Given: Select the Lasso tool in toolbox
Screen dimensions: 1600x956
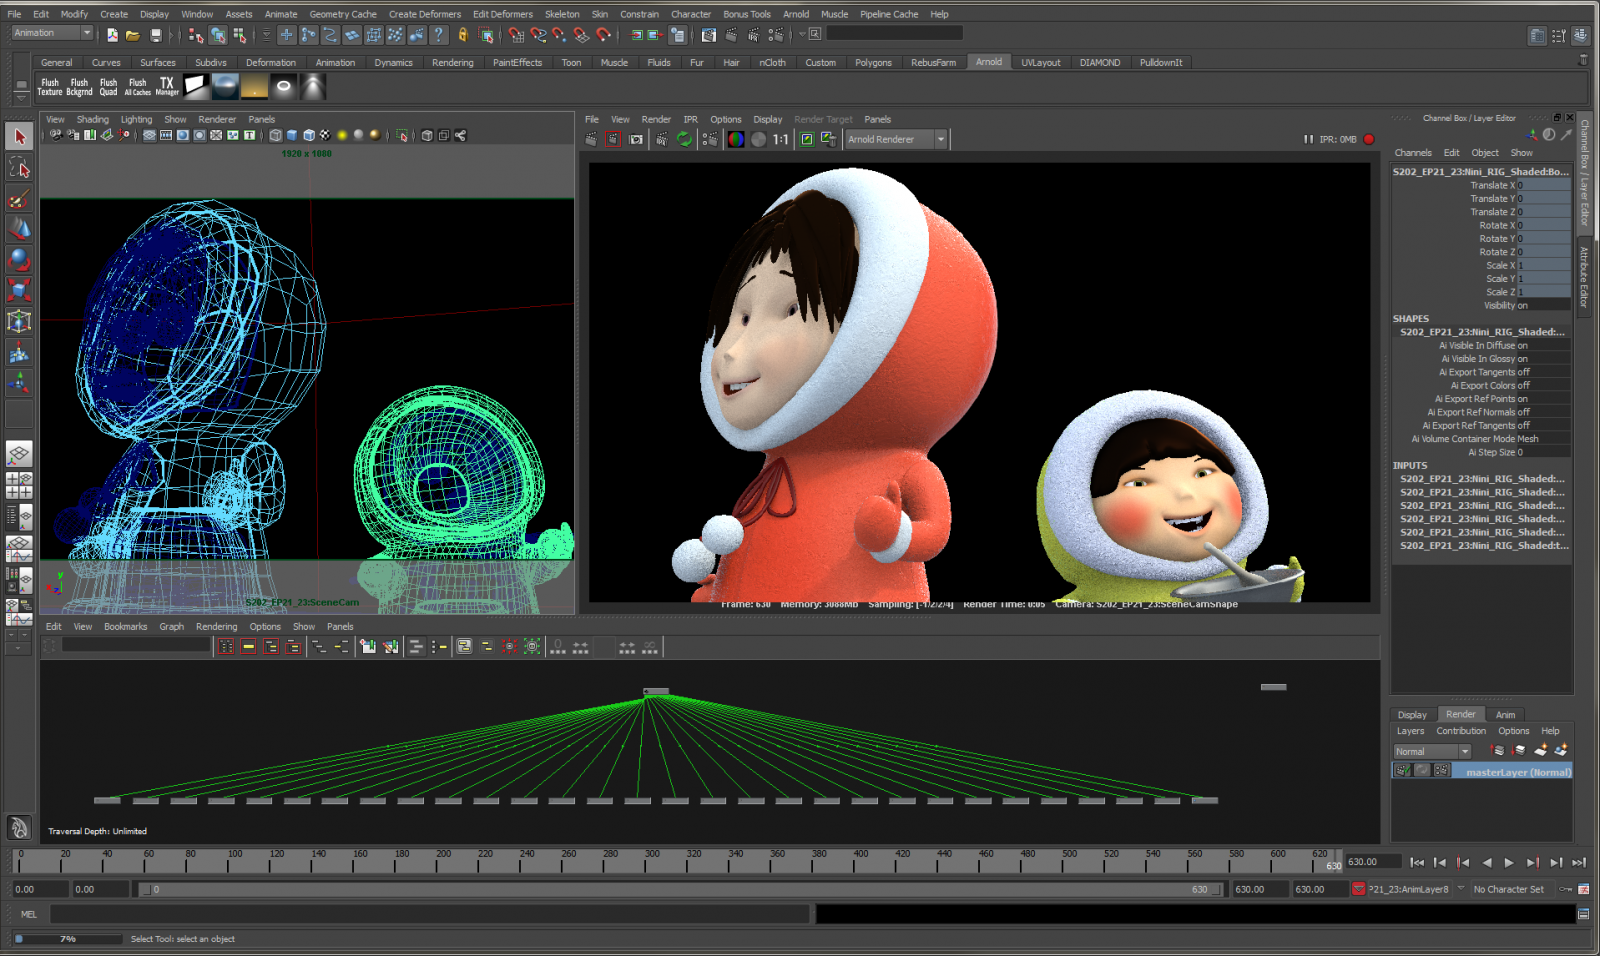Looking at the screenshot, I should pos(19,167).
